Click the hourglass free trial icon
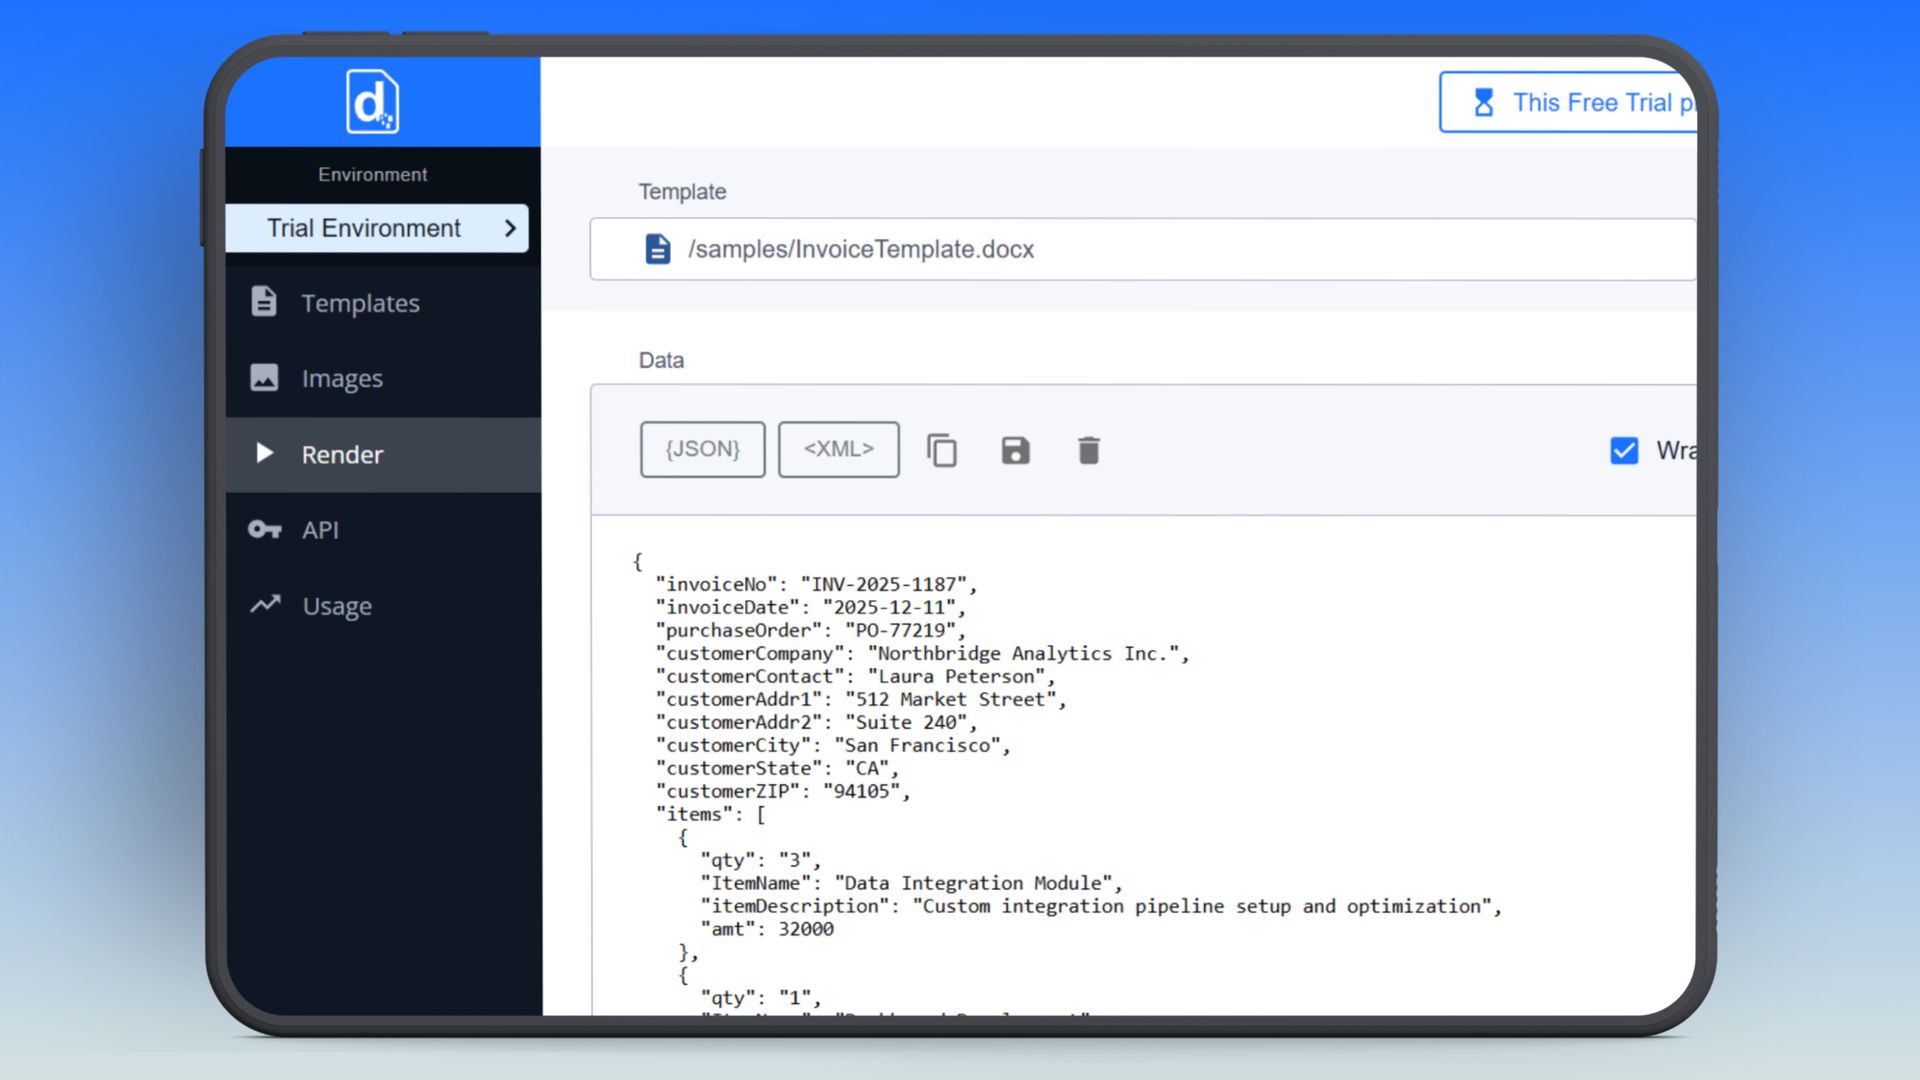Viewport: 1920px width, 1080px height. click(1483, 102)
